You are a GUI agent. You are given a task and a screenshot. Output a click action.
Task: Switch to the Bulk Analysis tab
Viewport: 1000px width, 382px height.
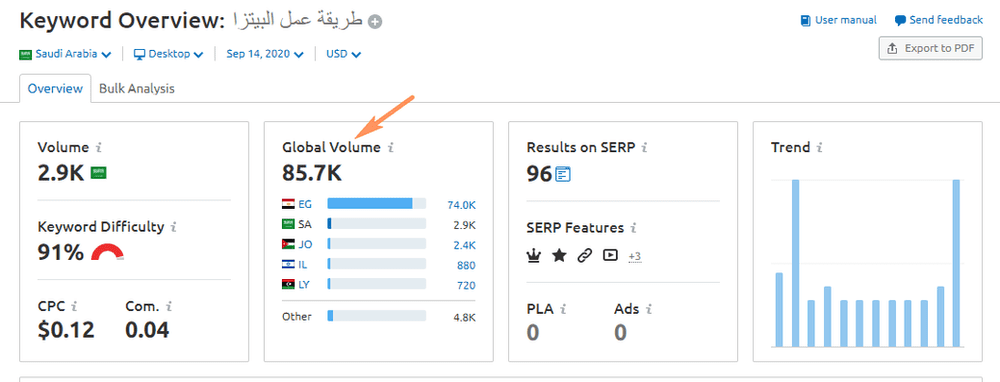point(136,89)
